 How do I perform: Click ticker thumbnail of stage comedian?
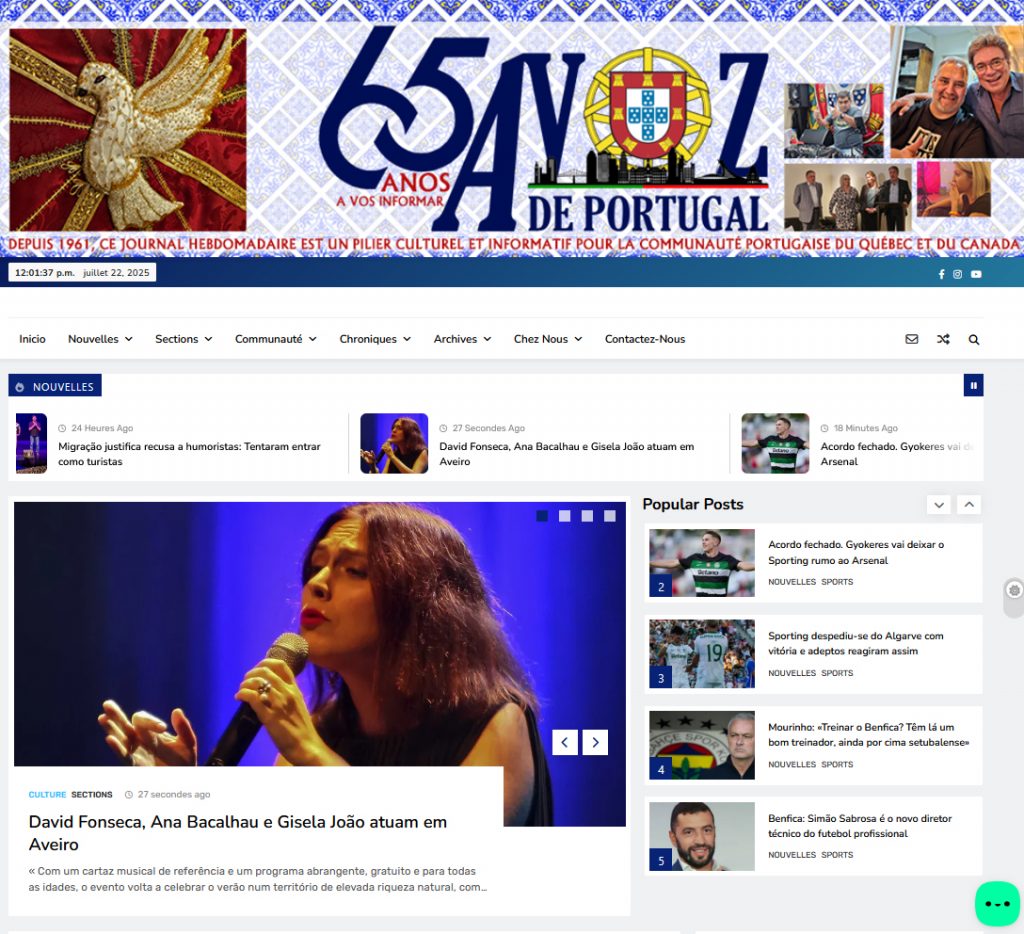(31, 443)
